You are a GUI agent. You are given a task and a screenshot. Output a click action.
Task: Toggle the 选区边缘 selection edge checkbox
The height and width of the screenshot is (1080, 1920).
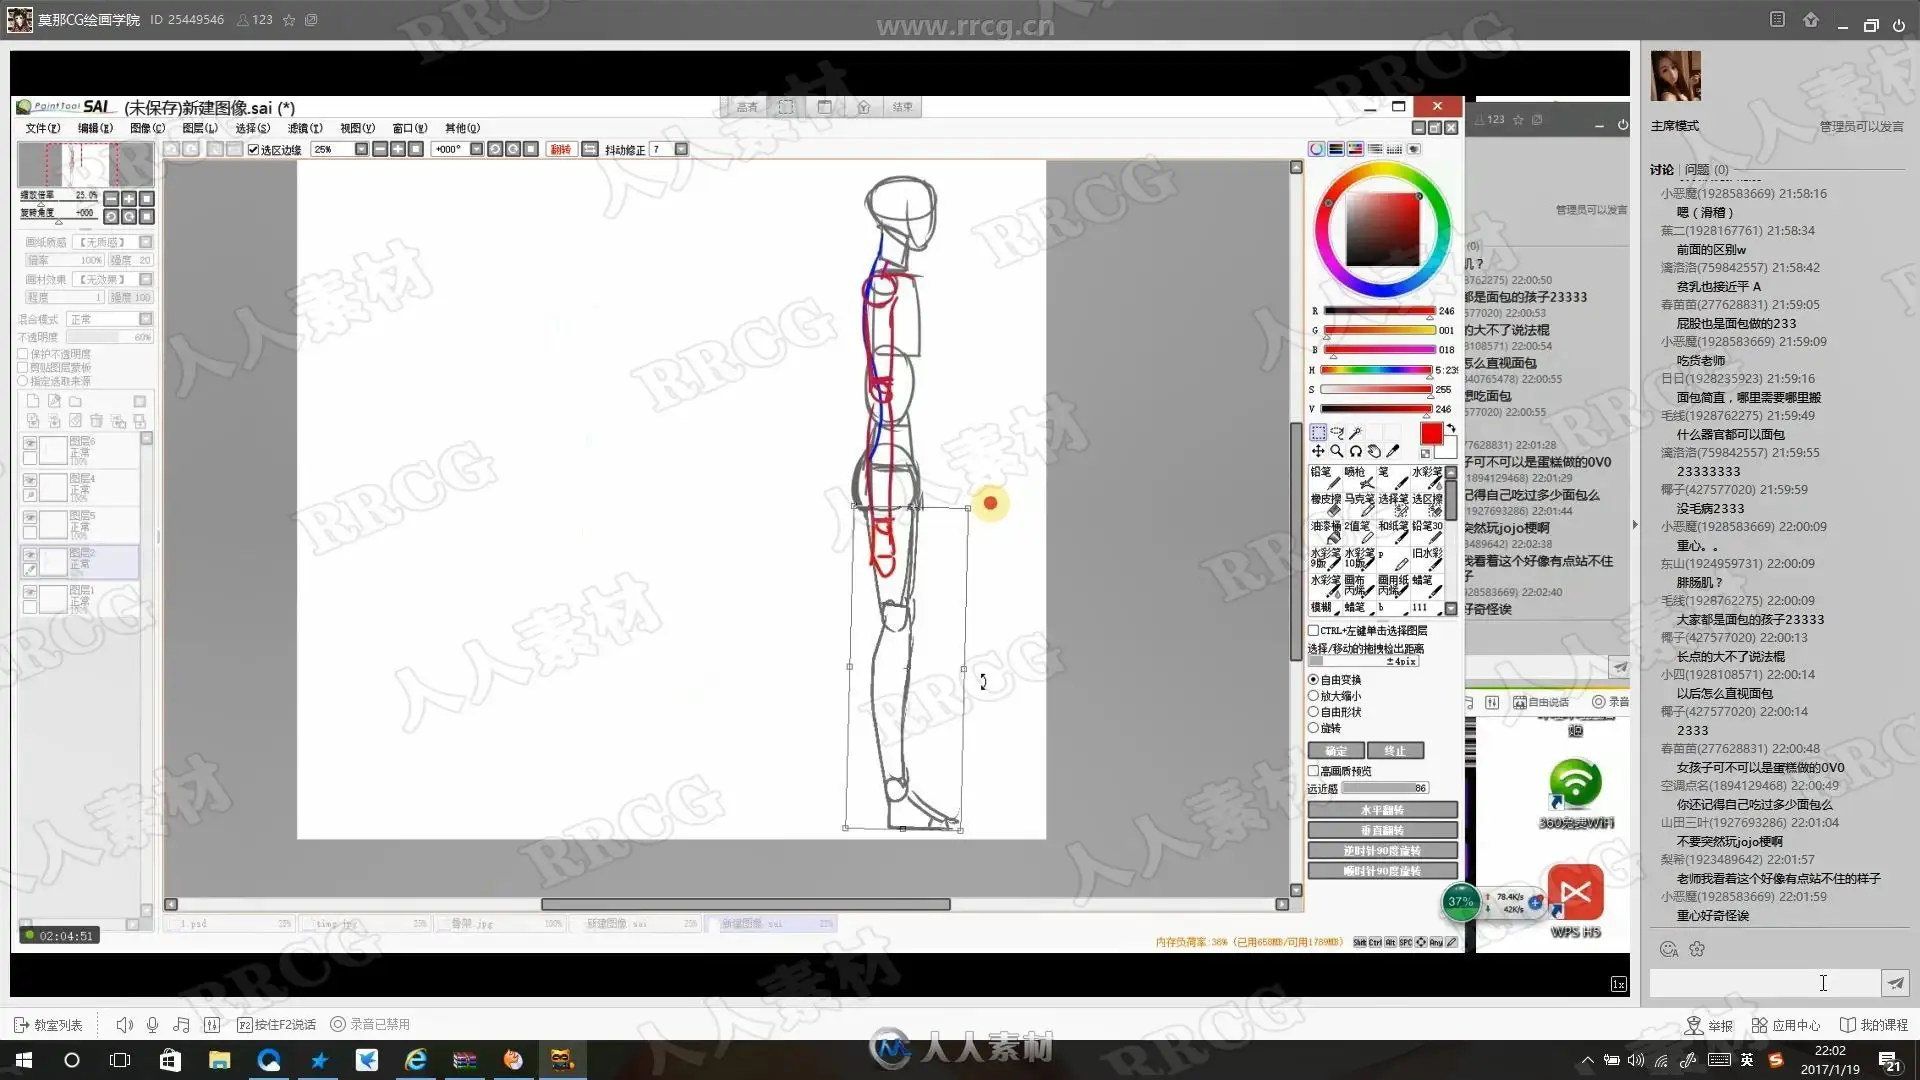click(254, 150)
